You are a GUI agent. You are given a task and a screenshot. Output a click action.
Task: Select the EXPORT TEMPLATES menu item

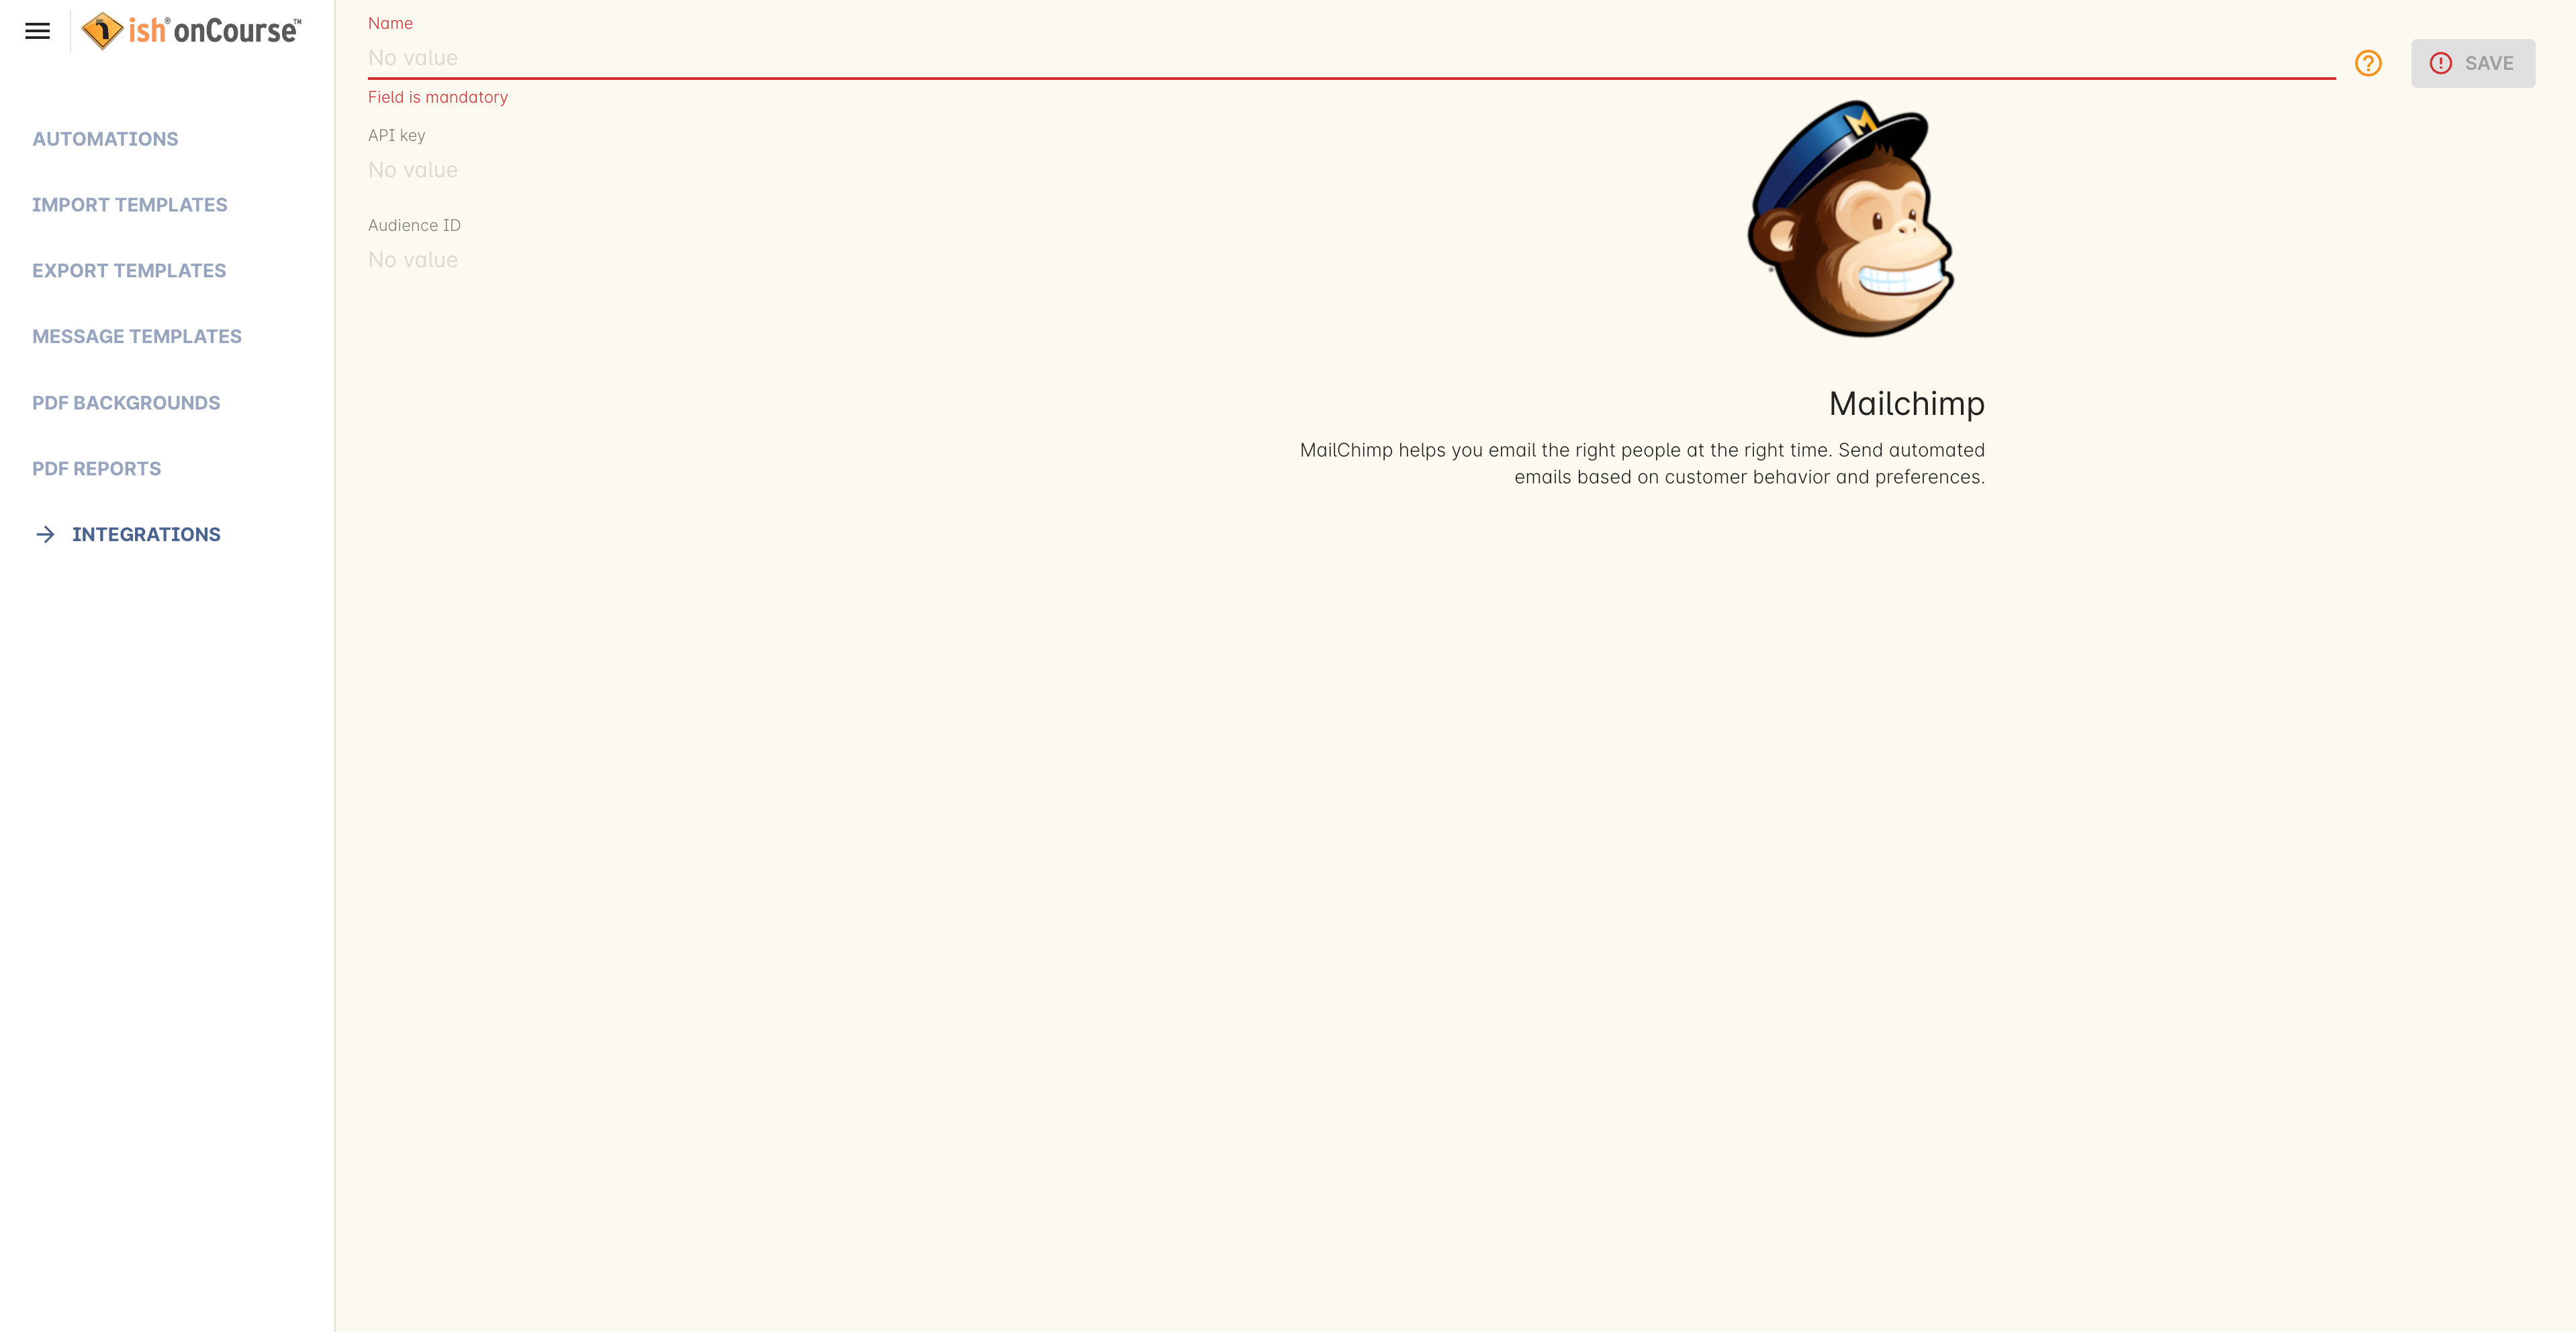pyautogui.click(x=129, y=270)
